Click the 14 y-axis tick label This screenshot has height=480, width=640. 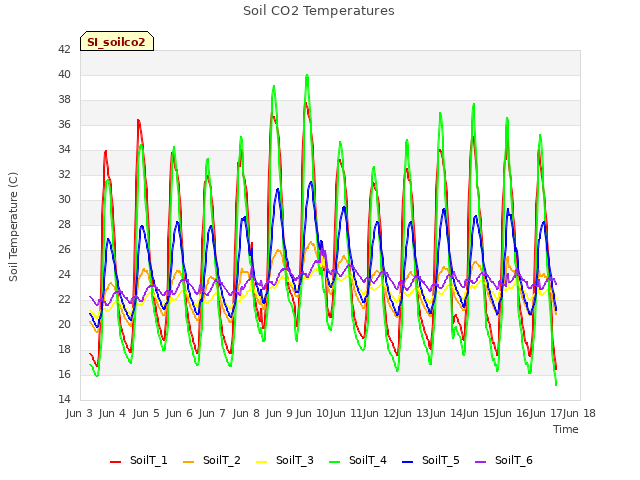(64, 399)
